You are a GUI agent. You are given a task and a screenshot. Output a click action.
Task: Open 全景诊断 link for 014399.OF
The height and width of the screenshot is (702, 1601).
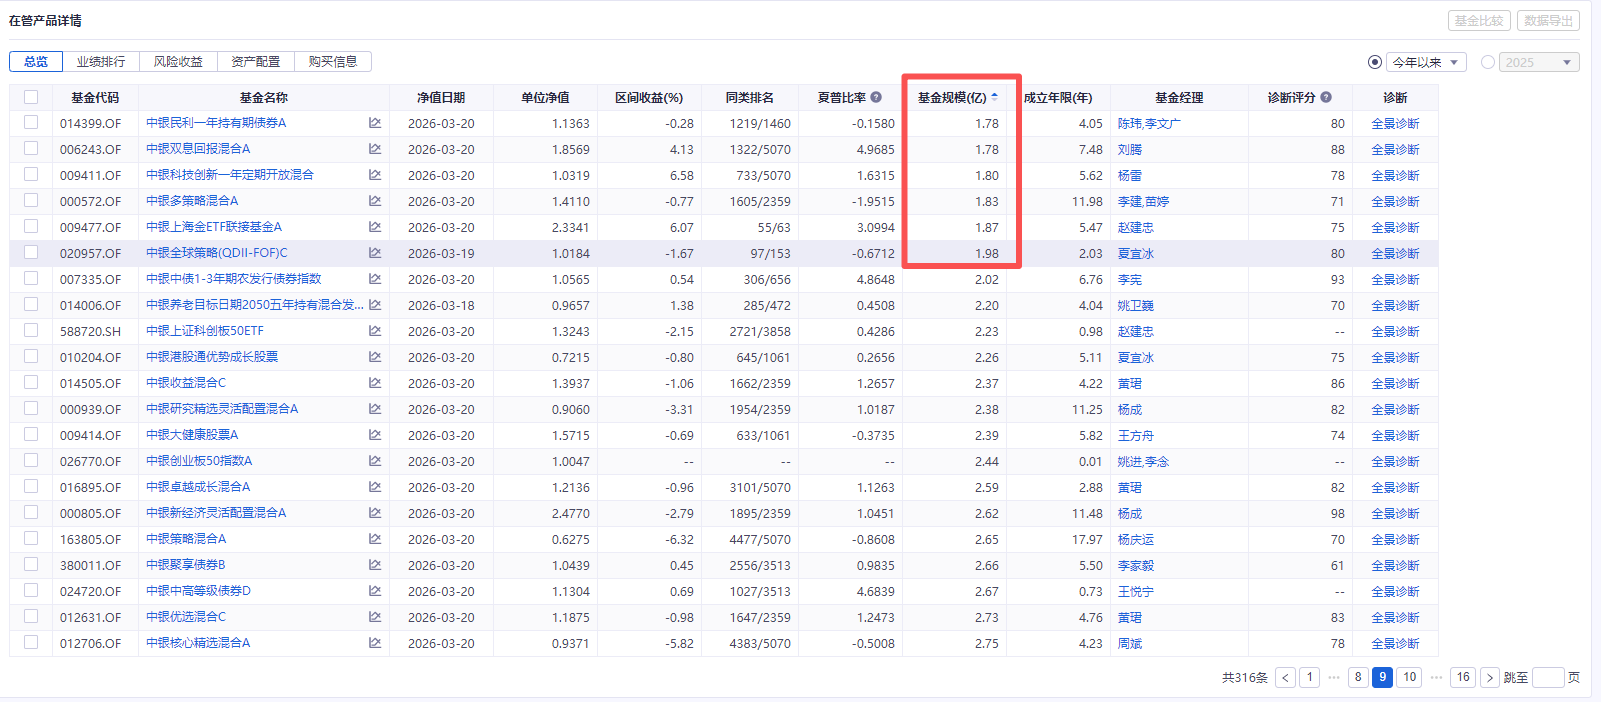coord(1395,123)
